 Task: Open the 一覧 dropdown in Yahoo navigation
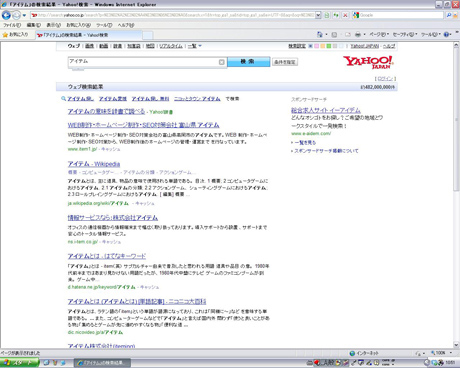195,46
